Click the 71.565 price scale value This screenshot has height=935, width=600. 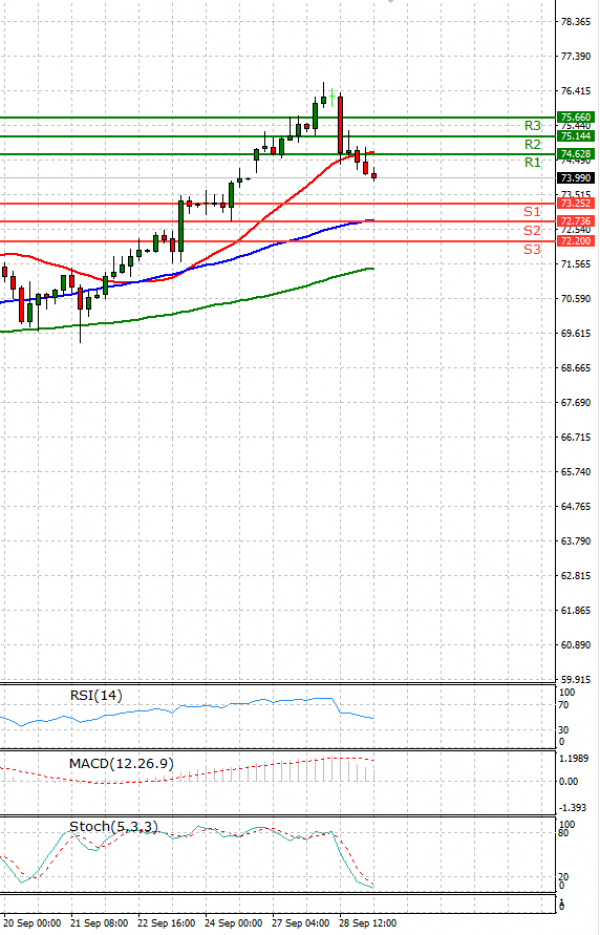click(x=576, y=264)
